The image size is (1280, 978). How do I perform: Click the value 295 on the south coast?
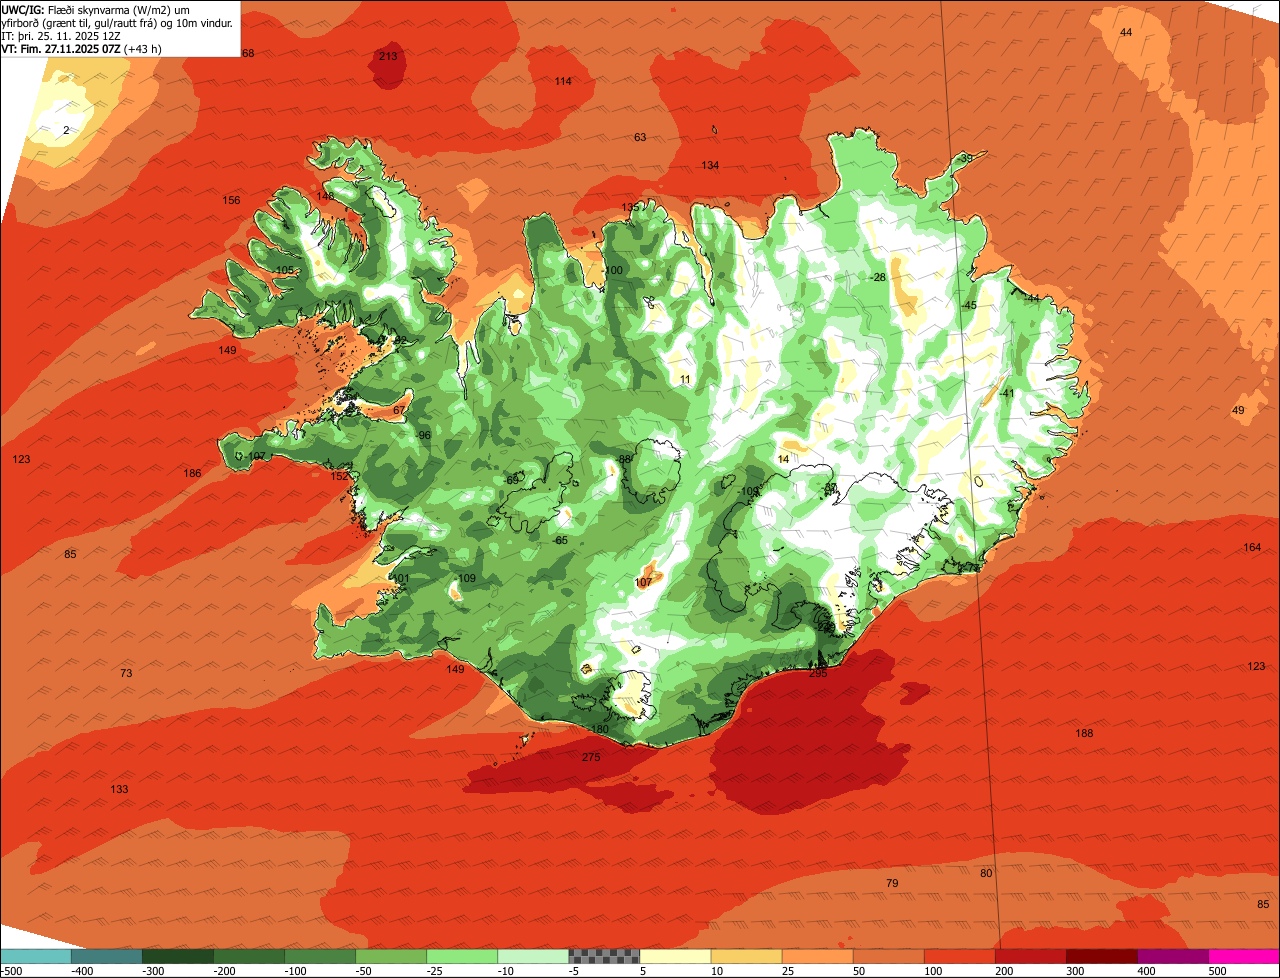pos(818,673)
